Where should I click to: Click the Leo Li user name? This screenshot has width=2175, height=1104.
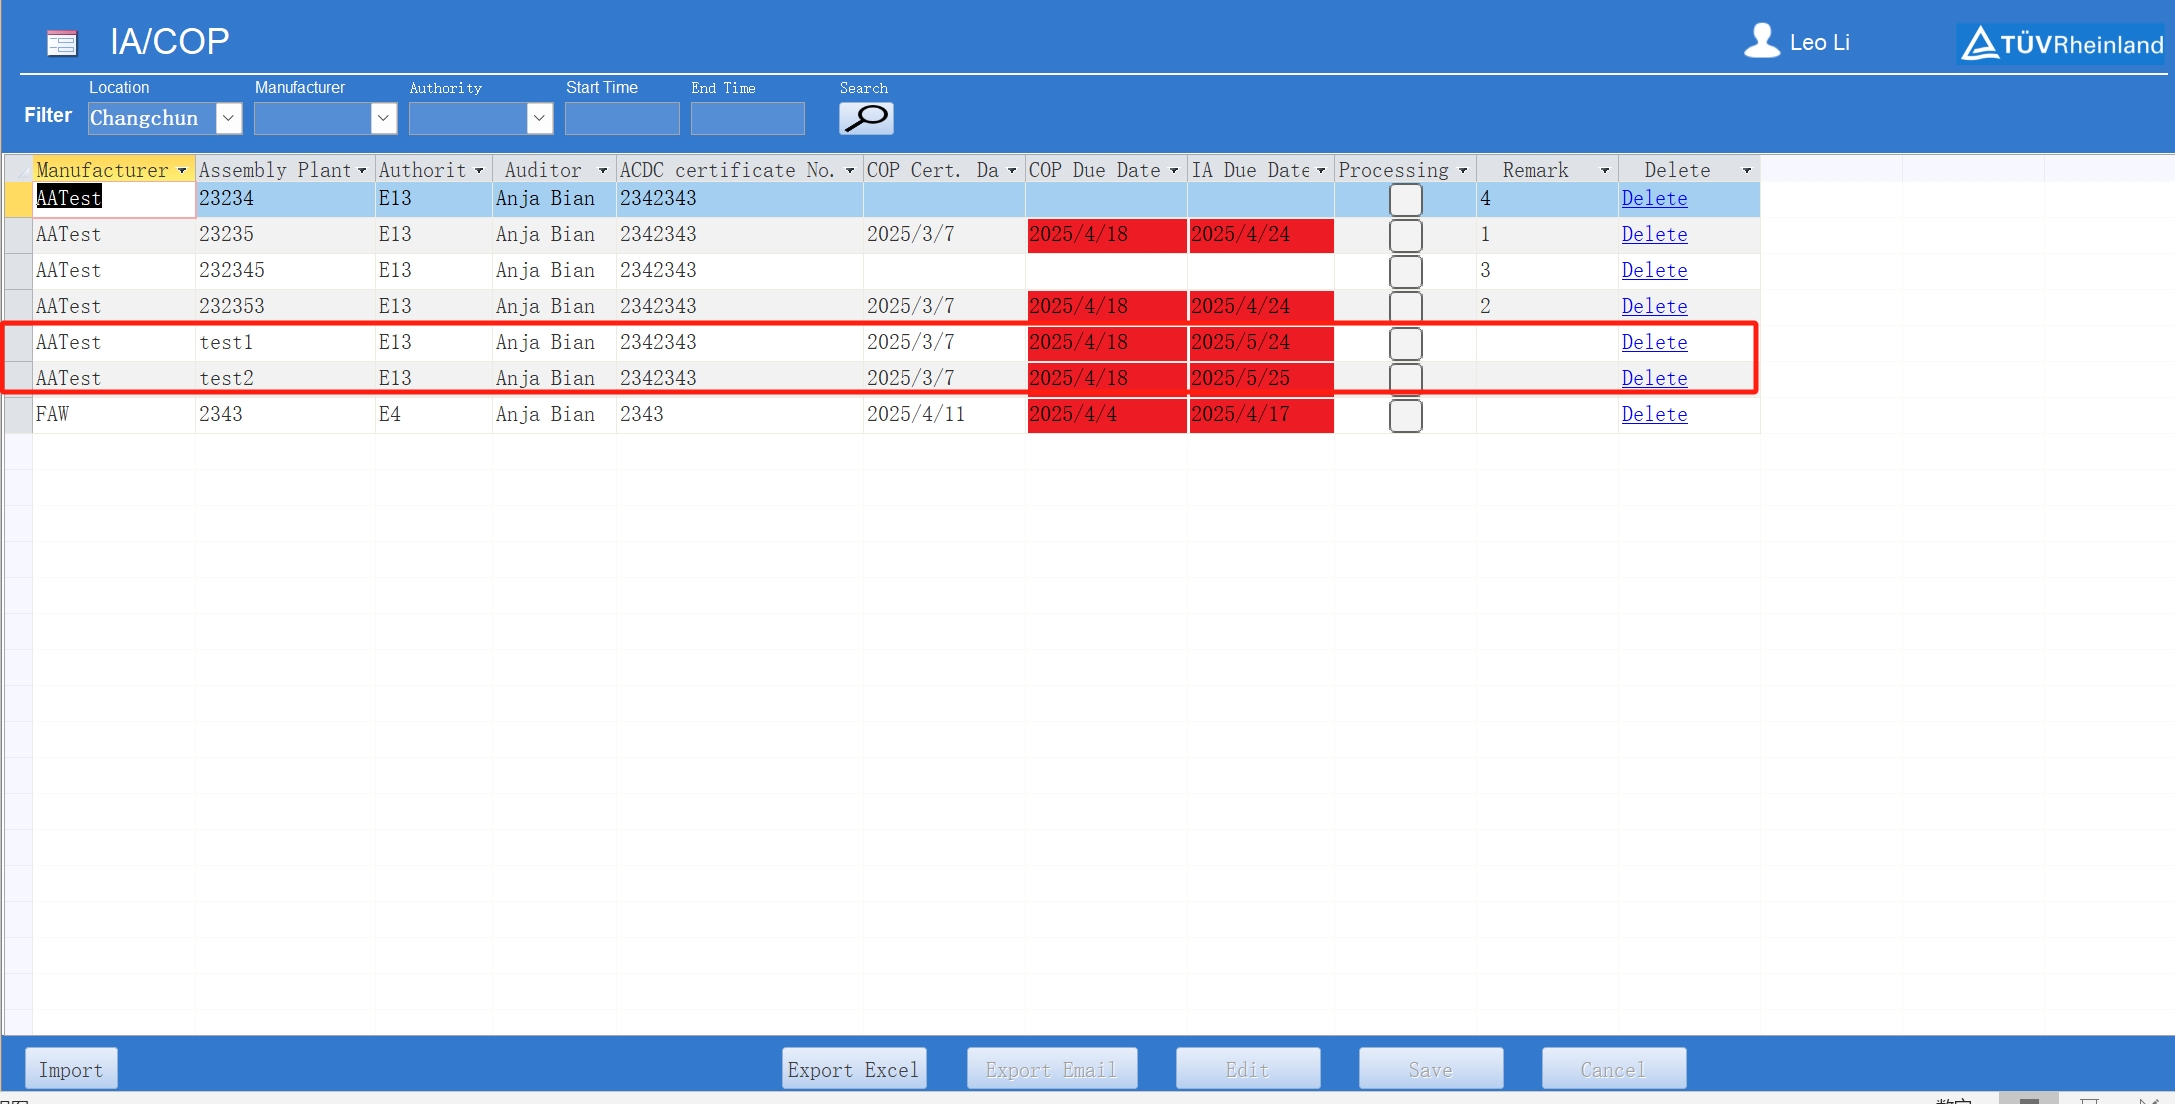[1820, 43]
